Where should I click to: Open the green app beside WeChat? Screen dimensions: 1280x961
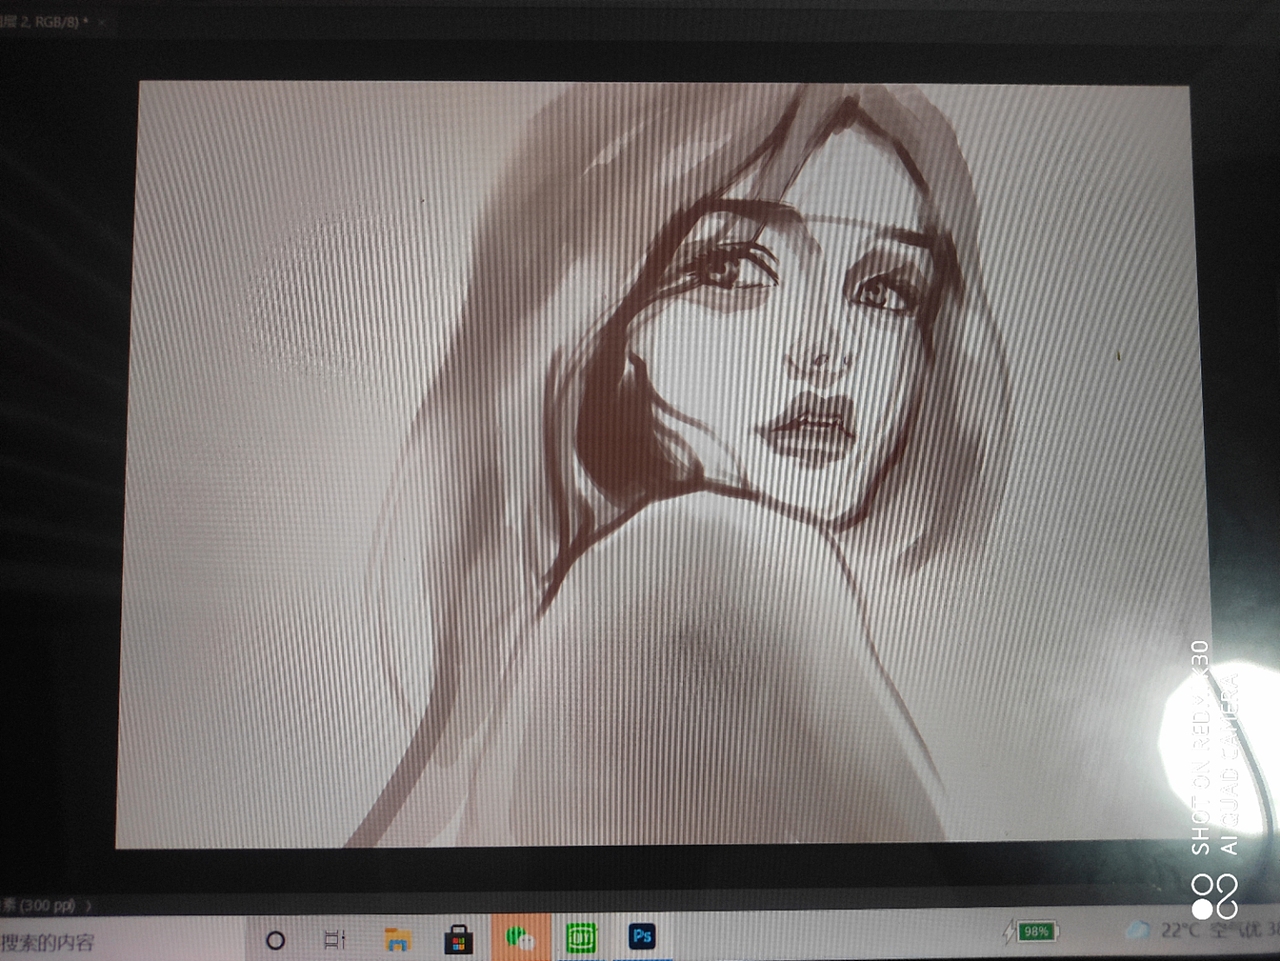[x=581, y=938]
